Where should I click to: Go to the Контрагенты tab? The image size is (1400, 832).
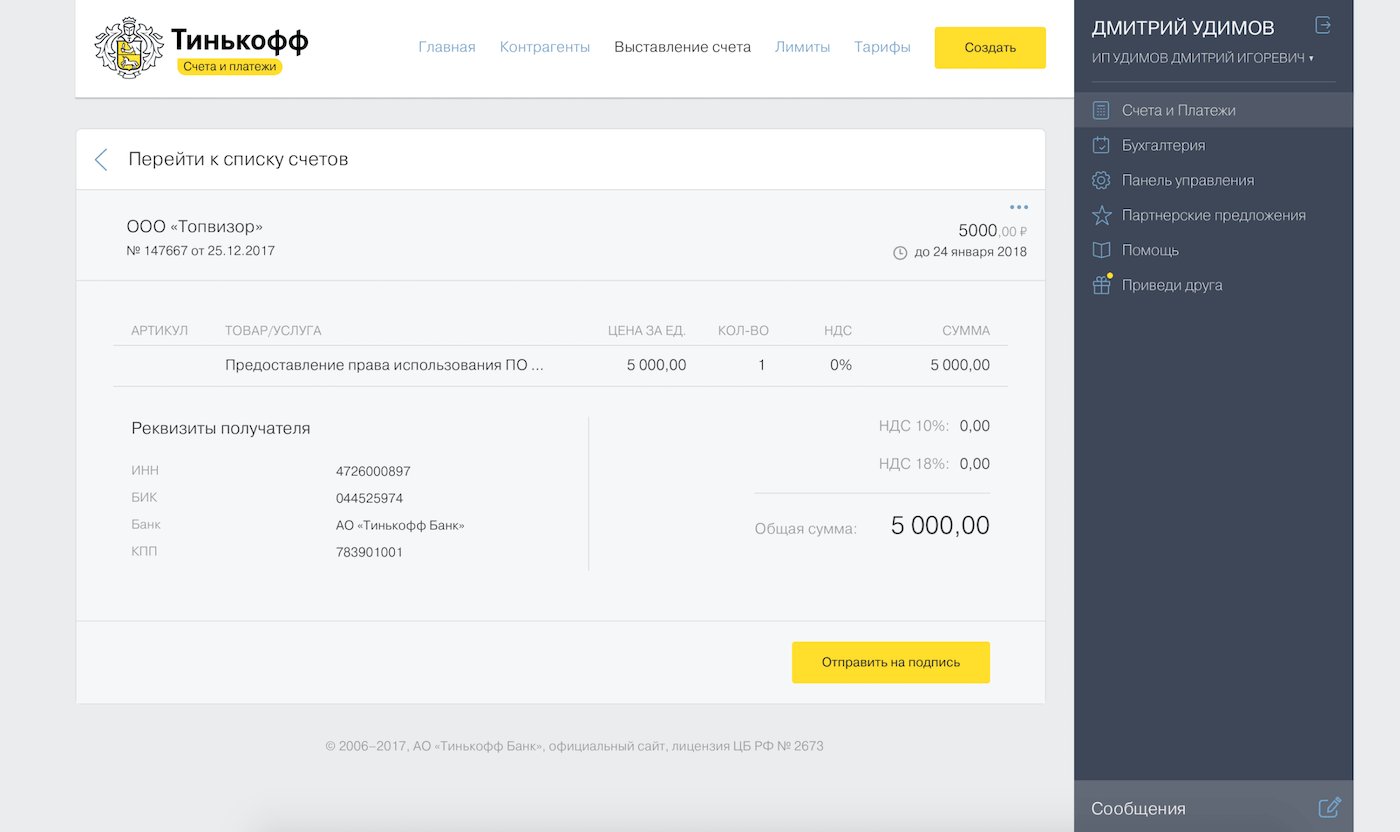(x=544, y=47)
